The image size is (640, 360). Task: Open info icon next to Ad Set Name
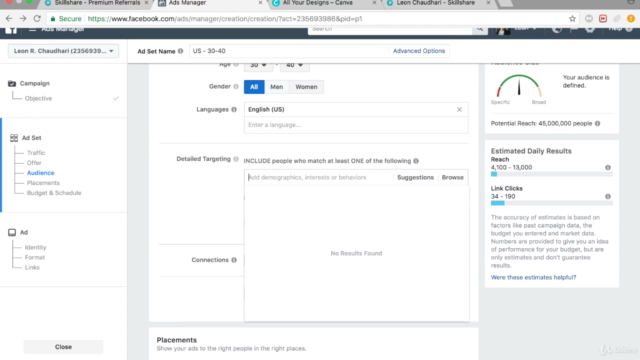pos(180,51)
